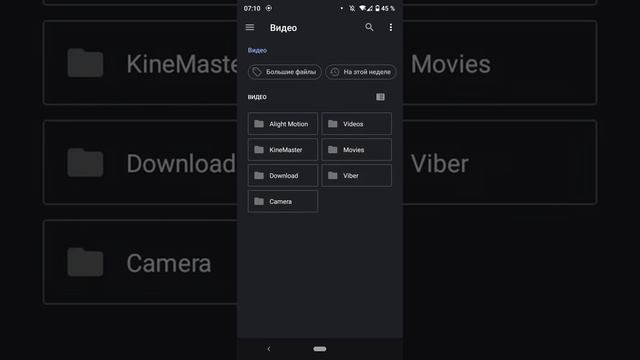Click the Wi-Fi status icon
This screenshot has width=640, height=360.
coord(362,8)
